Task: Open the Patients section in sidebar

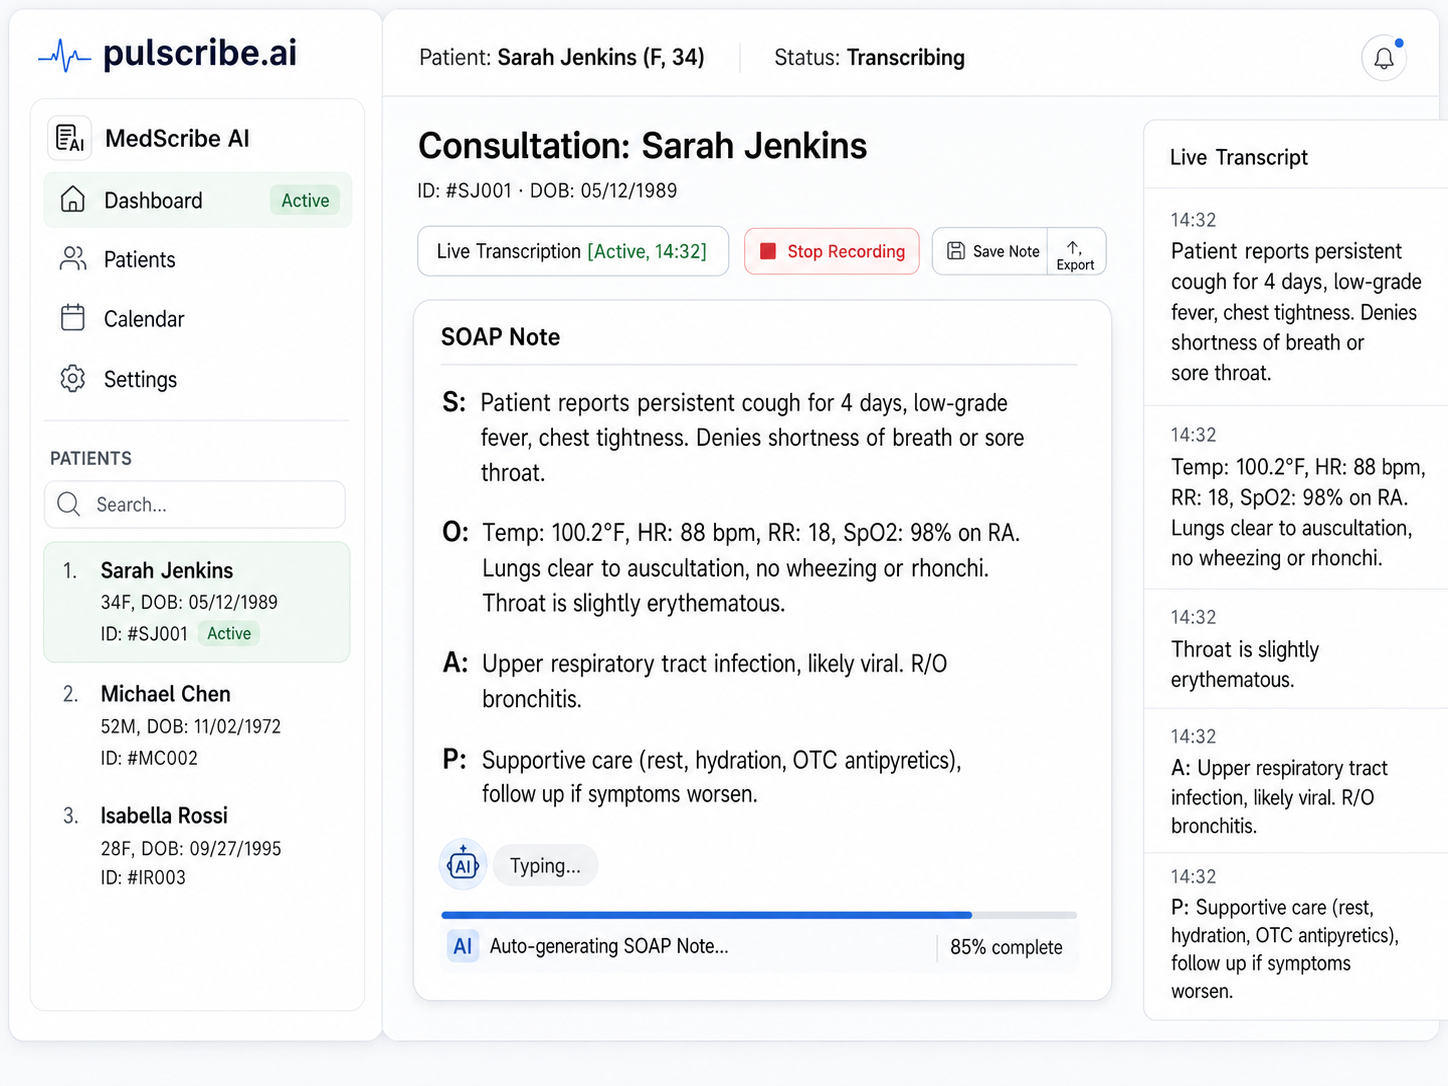Action: (x=139, y=259)
